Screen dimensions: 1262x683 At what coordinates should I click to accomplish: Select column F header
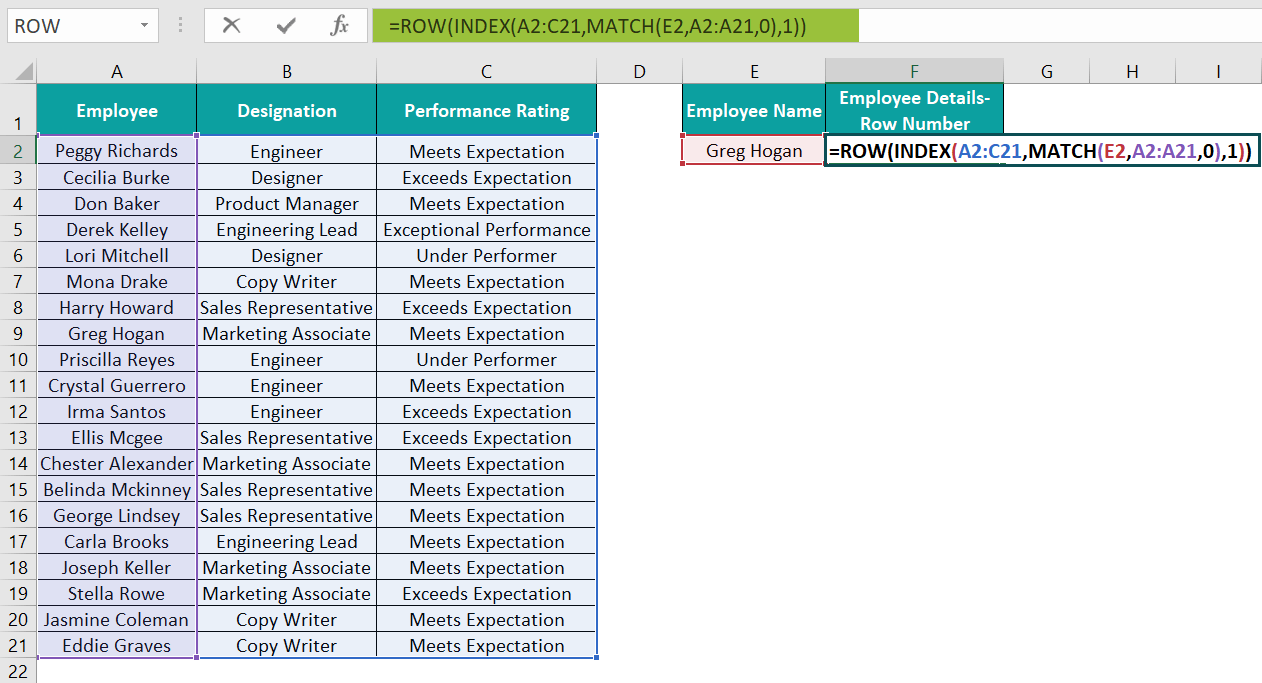[913, 71]
